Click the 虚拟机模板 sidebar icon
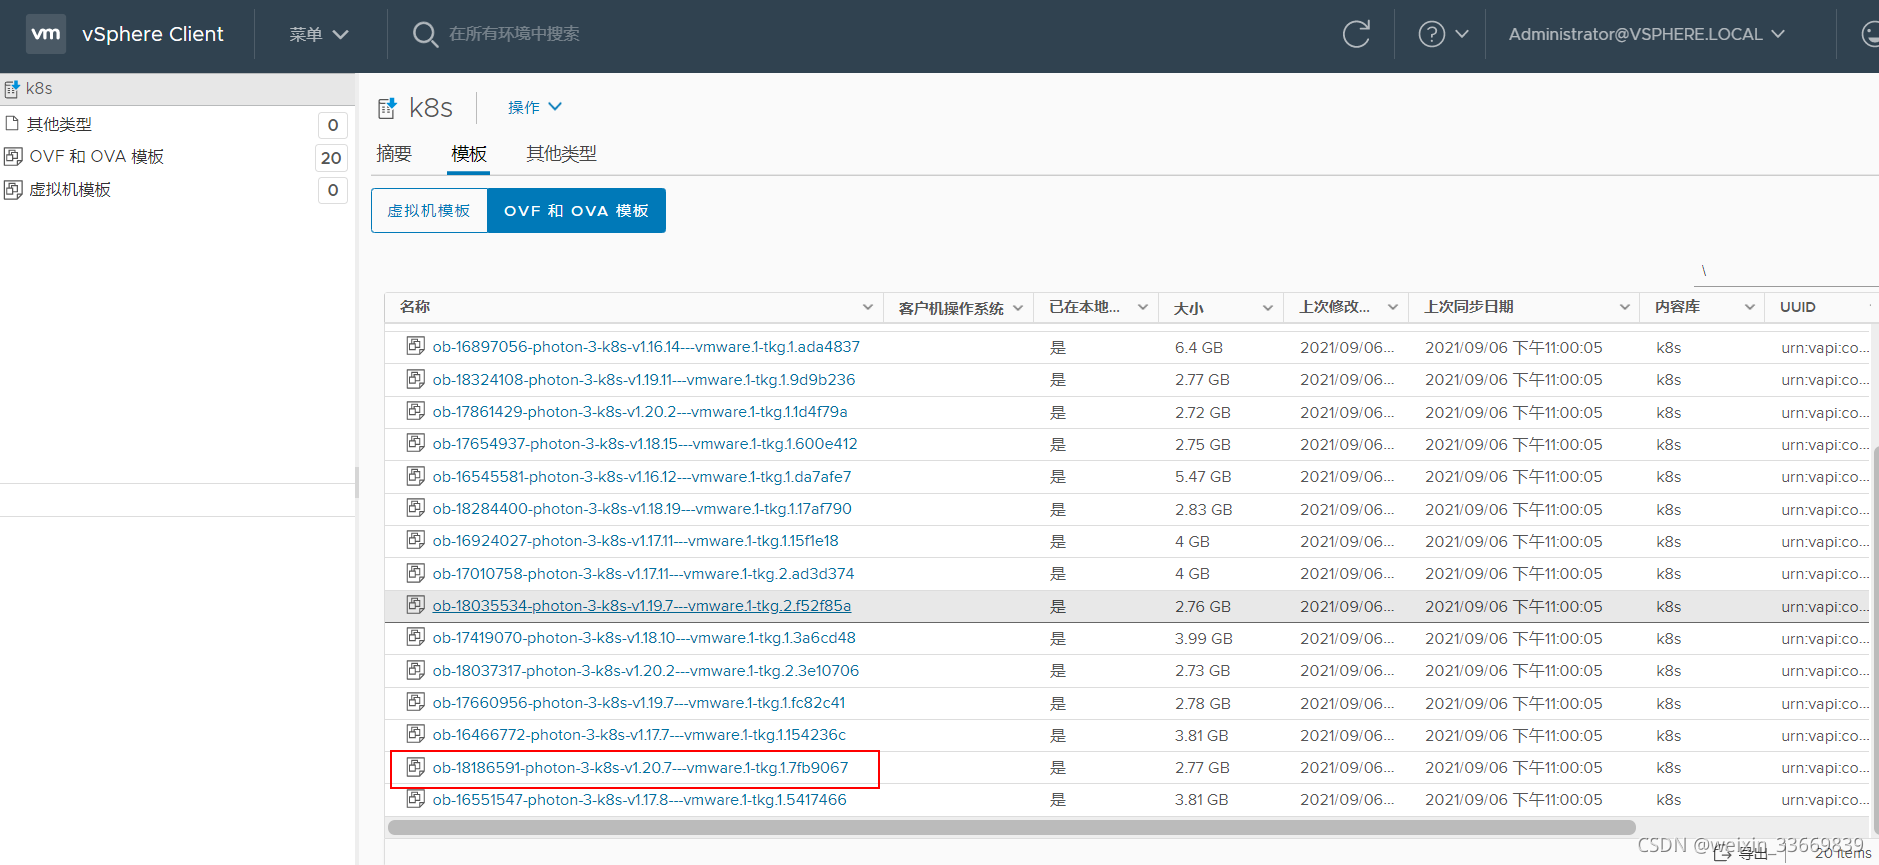This screenshot has width=1879, height=865. coord(13,189)
